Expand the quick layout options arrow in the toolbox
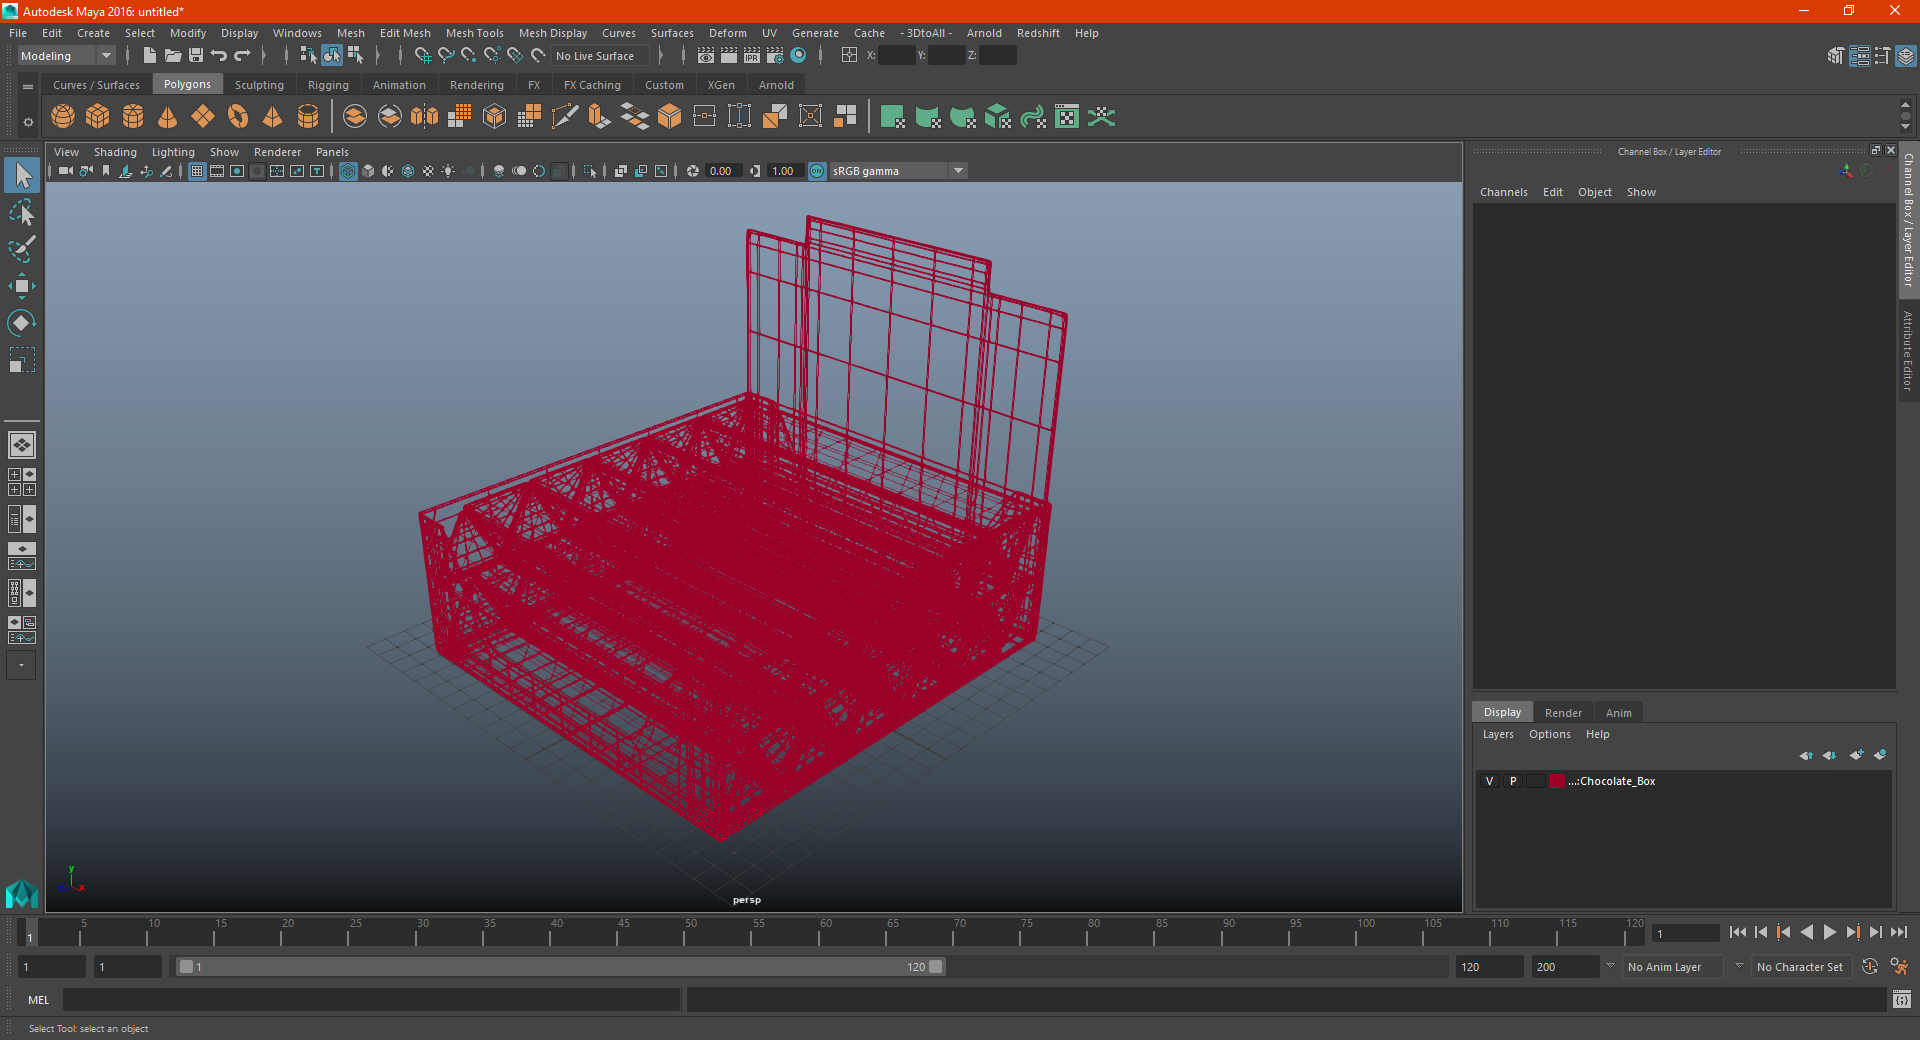1920x1040 pixels. pos(21,665)
